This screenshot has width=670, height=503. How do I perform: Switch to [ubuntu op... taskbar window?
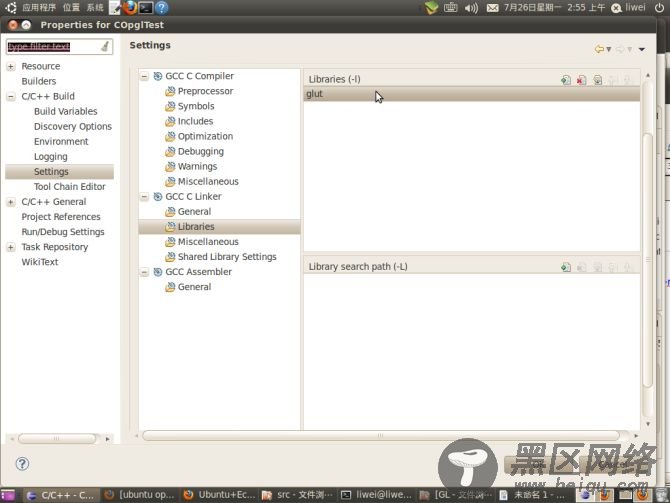pyautogui.click(x=140, y=495)
